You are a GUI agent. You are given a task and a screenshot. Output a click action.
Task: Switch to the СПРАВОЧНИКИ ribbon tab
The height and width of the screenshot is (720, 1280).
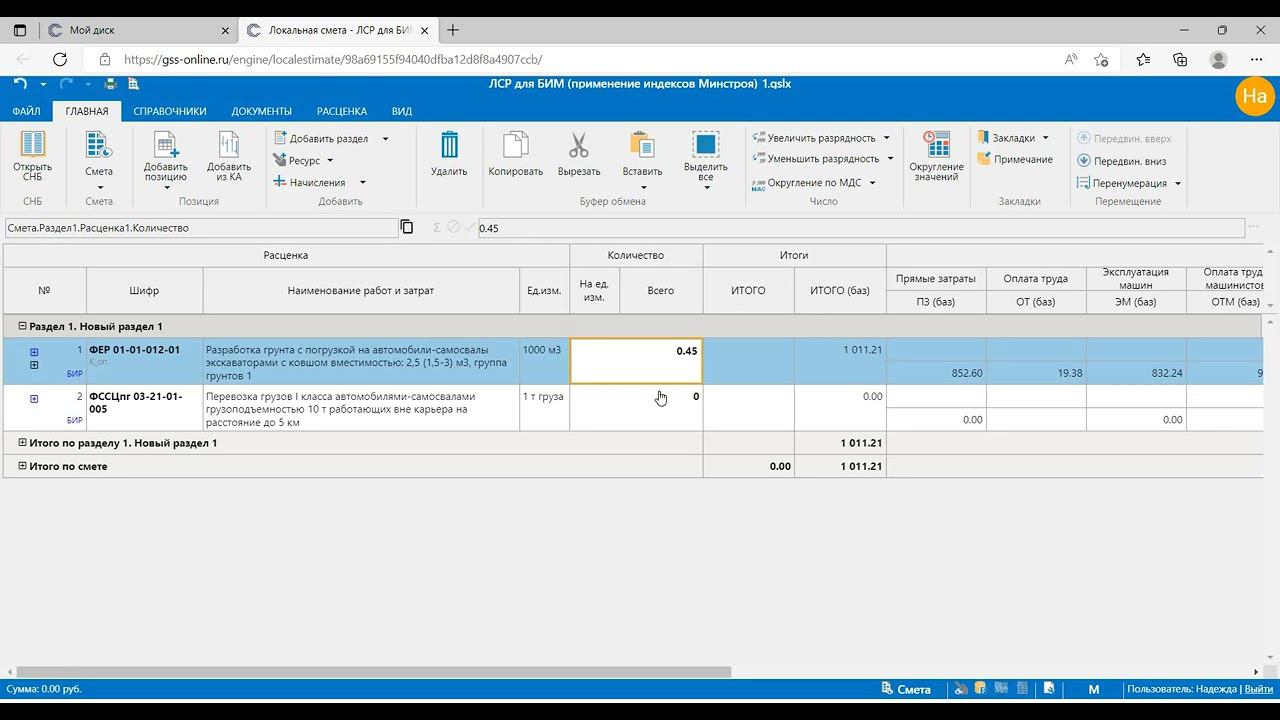(x=170, y=111)
